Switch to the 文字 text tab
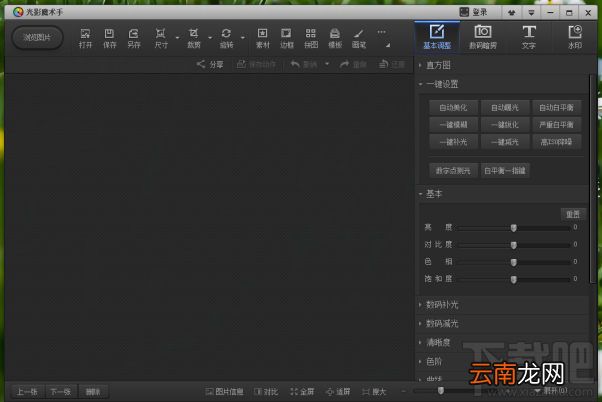602x402 pixels. 529,37
